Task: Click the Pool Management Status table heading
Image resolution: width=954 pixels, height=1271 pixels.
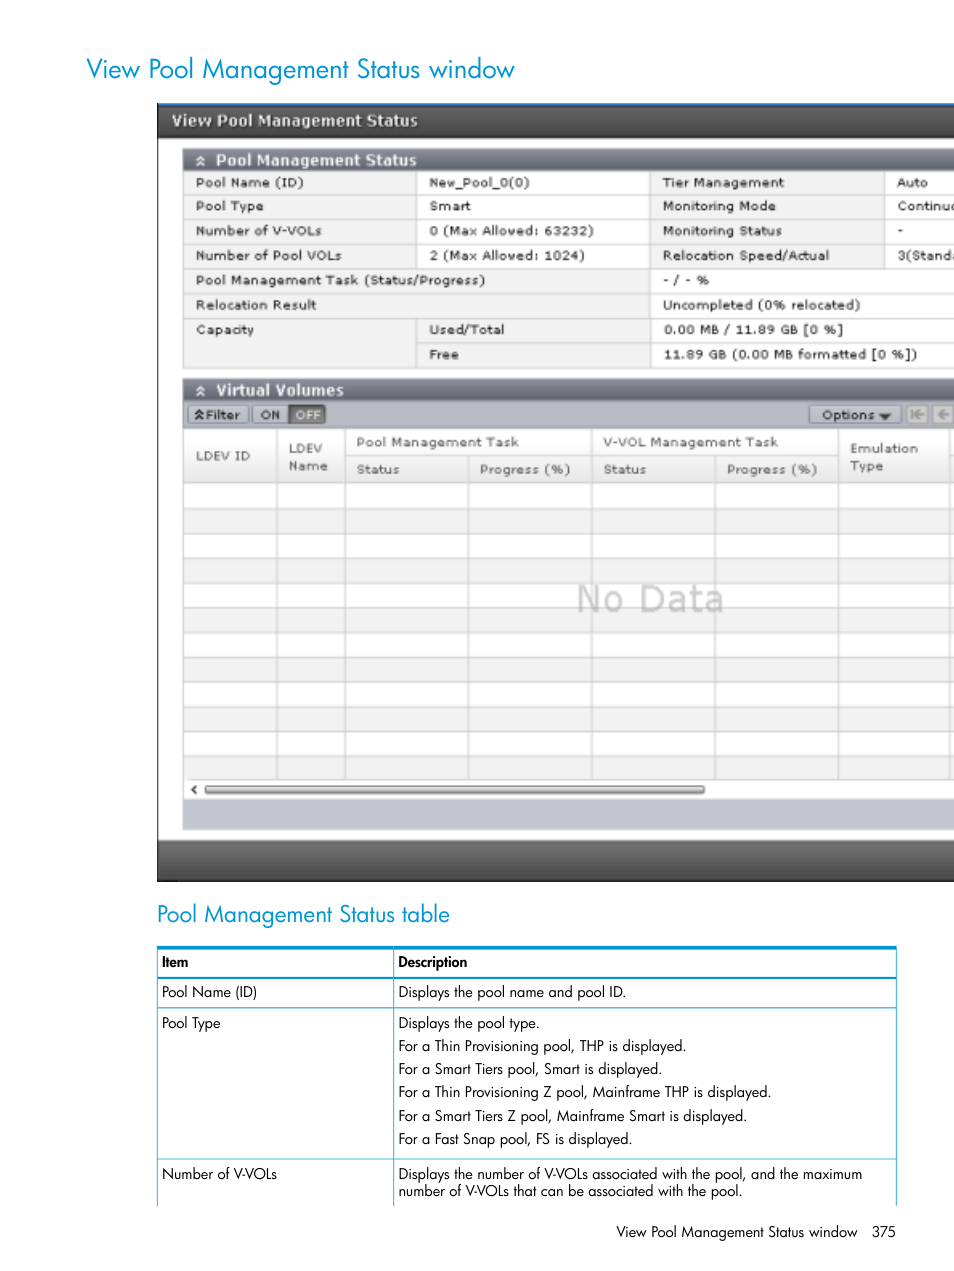Action: point(304,914)
